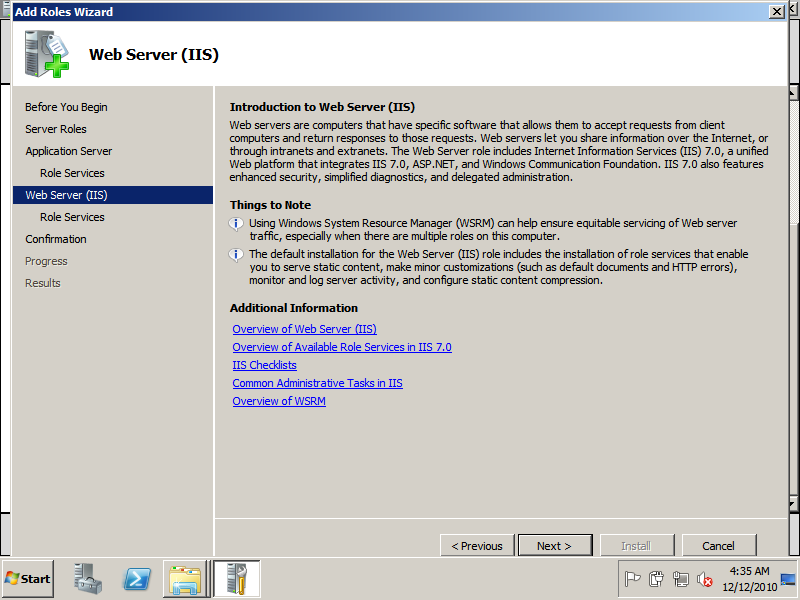This screenshot has width=800, height=600.
Task: Click the info icon beside the WSRM note
Action: pyautogui.click(x=236, y=224)
